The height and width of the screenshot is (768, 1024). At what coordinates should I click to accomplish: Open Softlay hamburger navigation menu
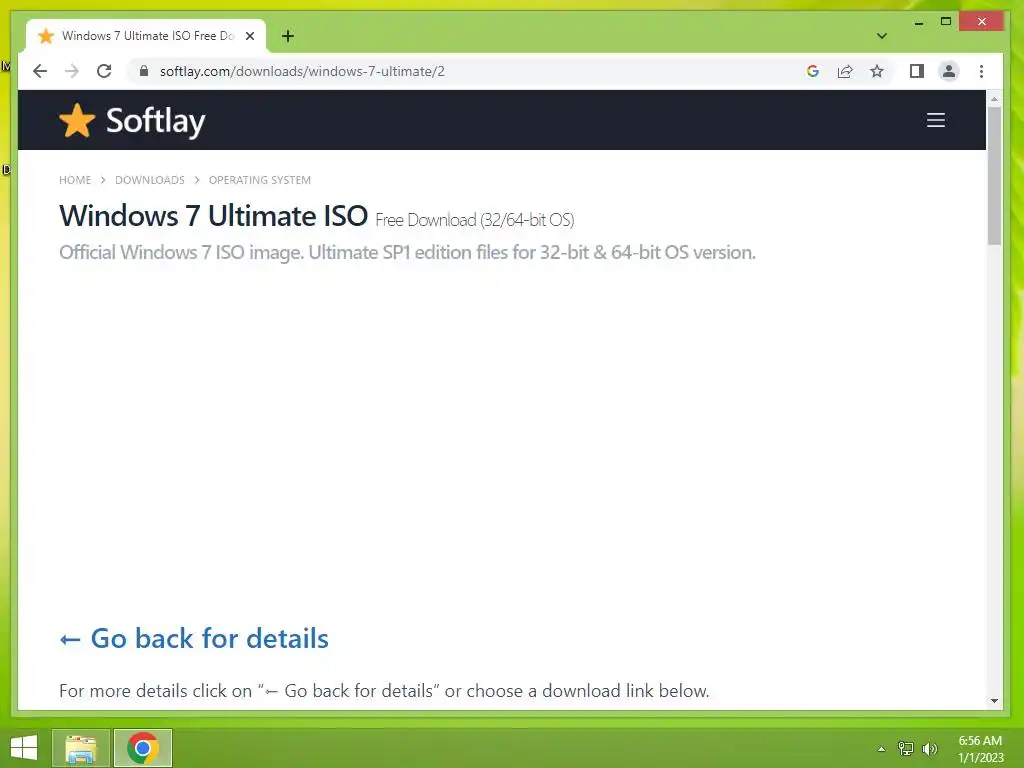[936, 120]
